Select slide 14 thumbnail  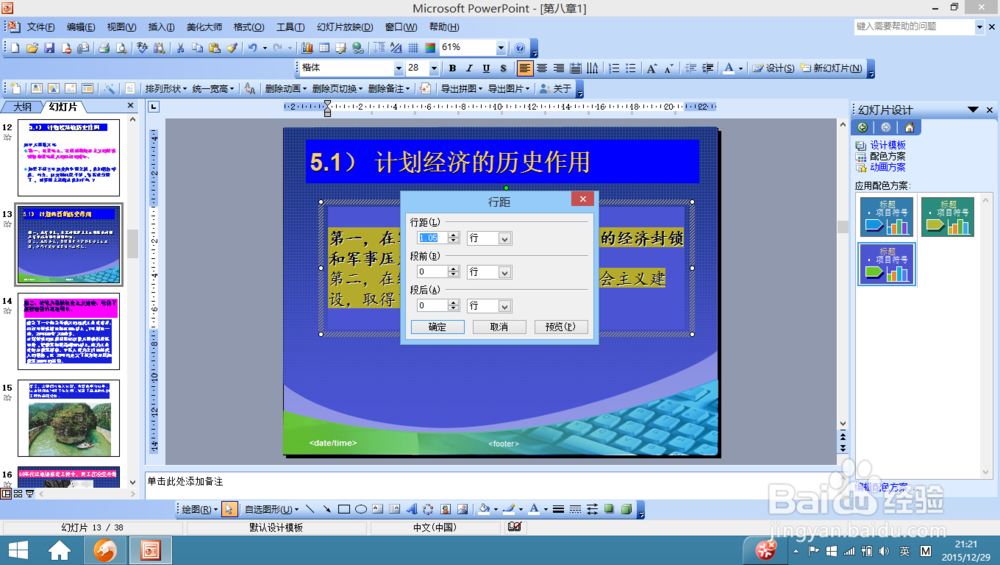[69, 332]
